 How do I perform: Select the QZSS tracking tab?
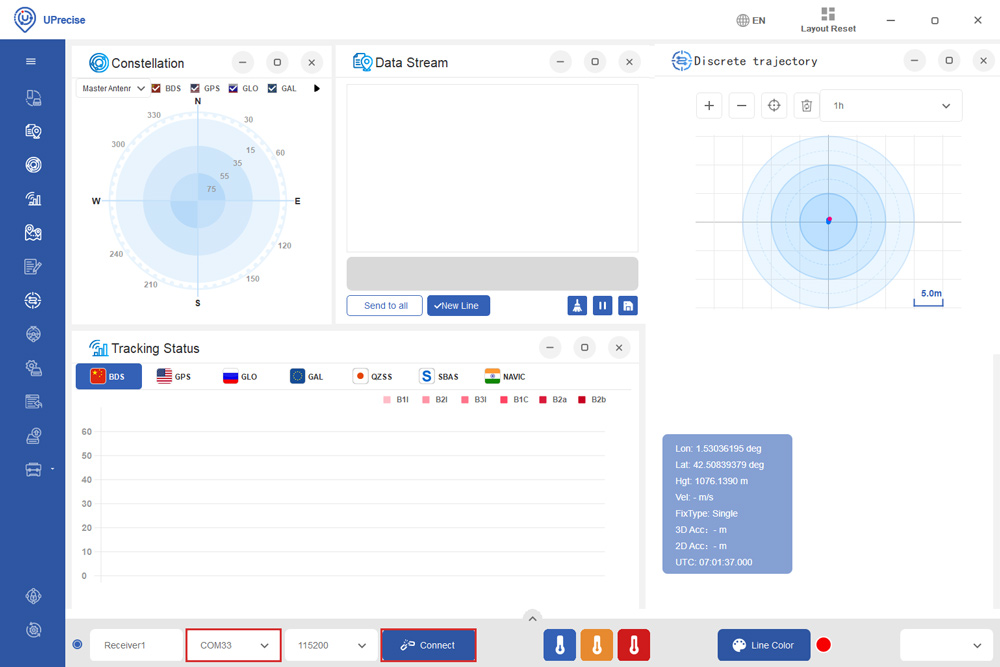375,377
